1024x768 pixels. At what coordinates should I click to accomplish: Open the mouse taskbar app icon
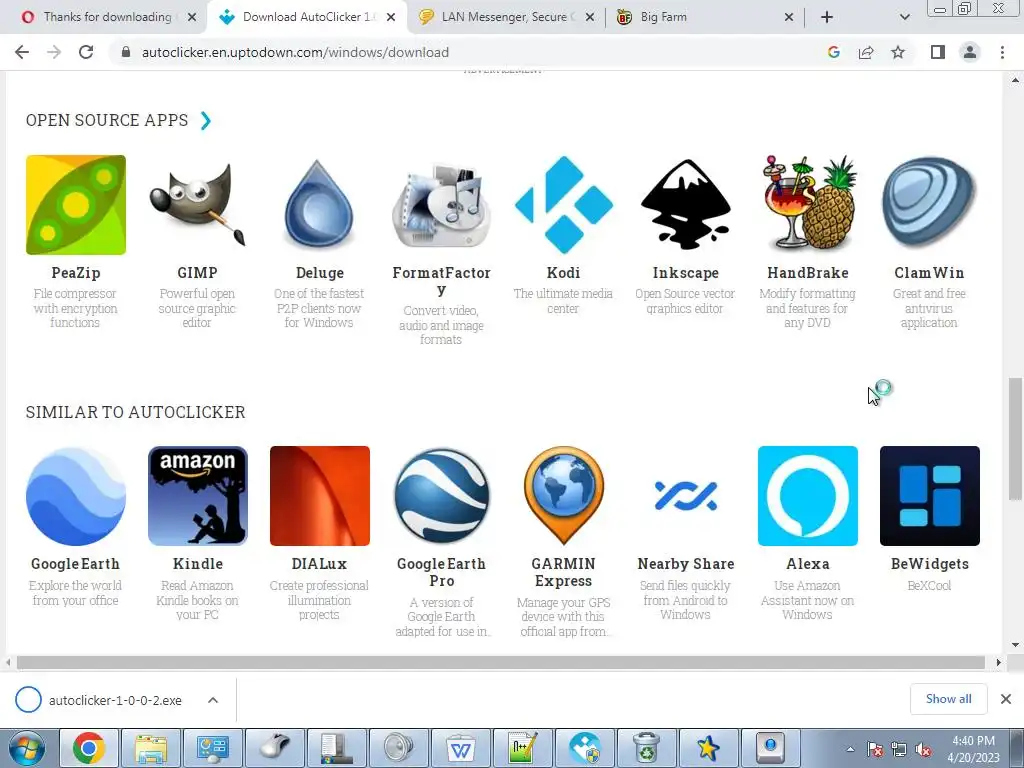coord(275,748)
